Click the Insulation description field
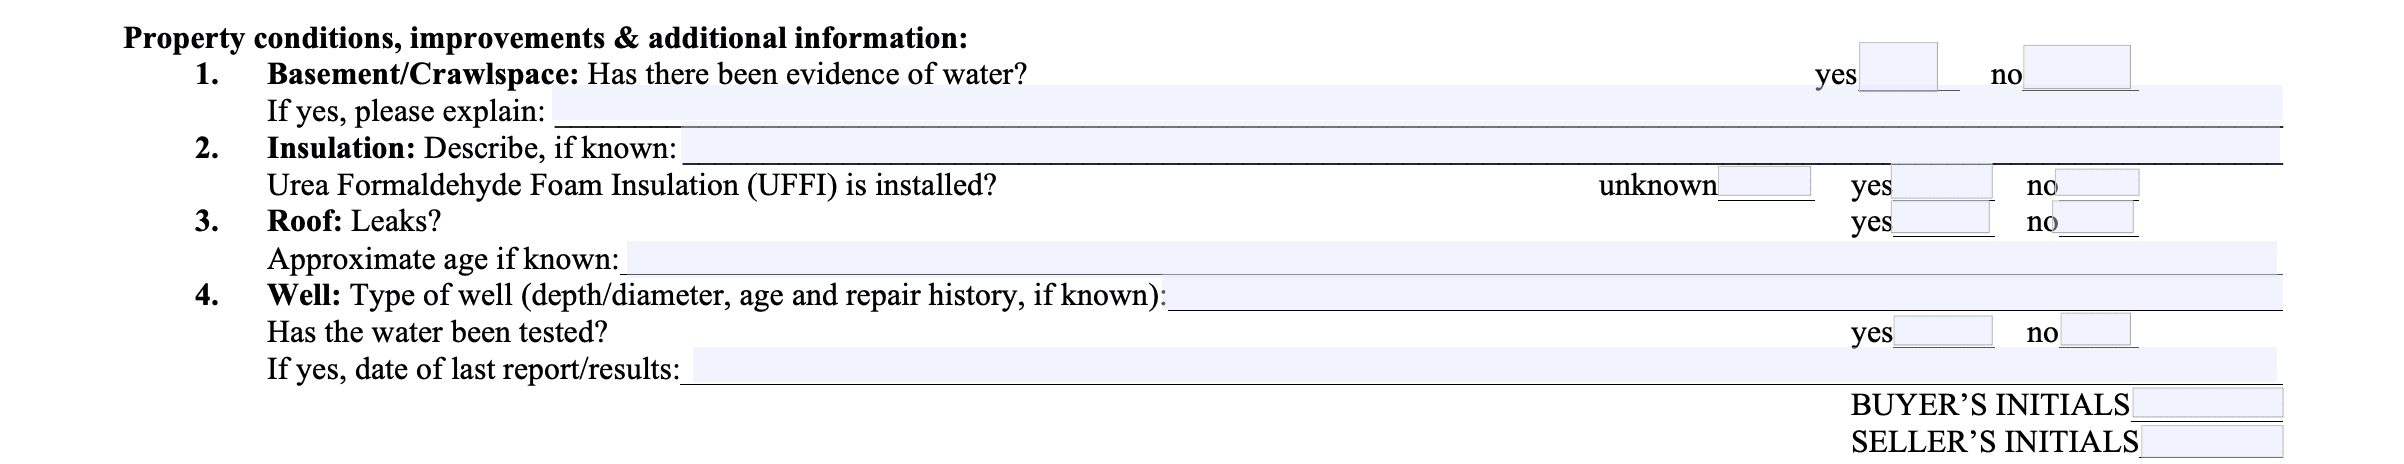 tap(1481, 147)
